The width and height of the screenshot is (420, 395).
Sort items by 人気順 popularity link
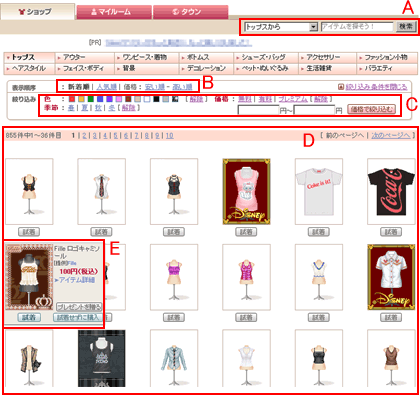click(107, 87)
